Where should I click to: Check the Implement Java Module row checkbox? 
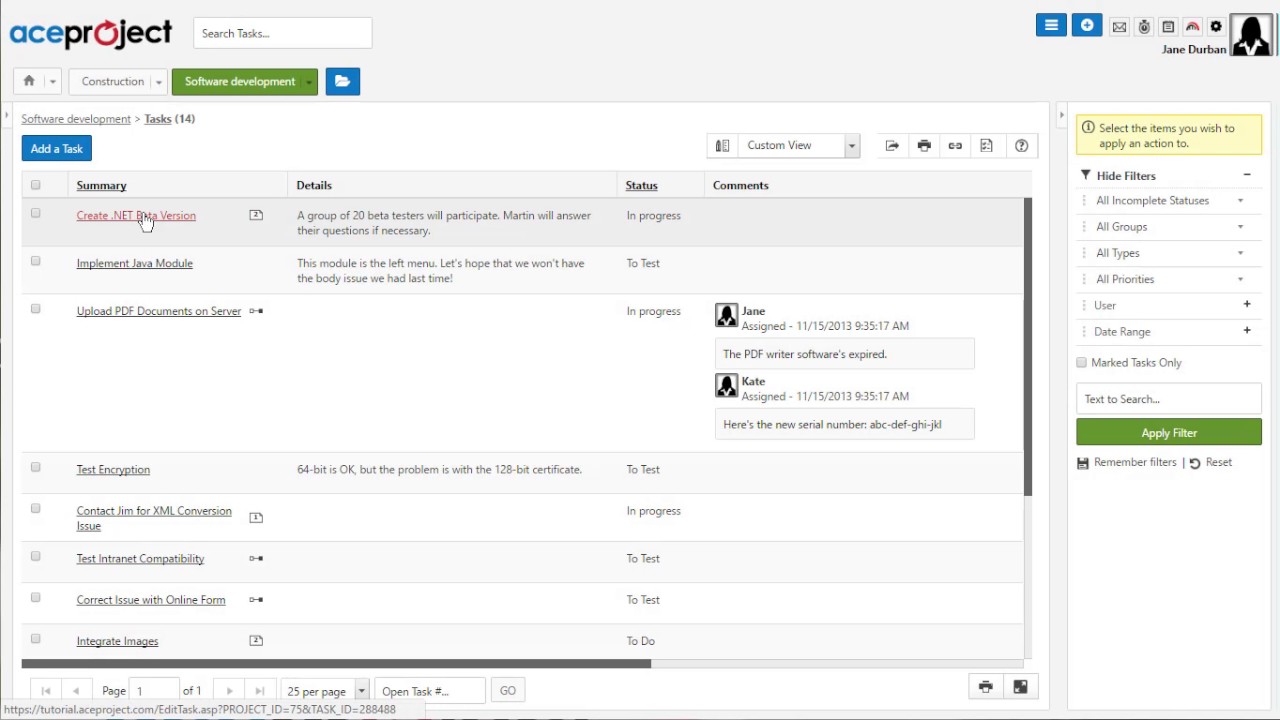point(36,261)
